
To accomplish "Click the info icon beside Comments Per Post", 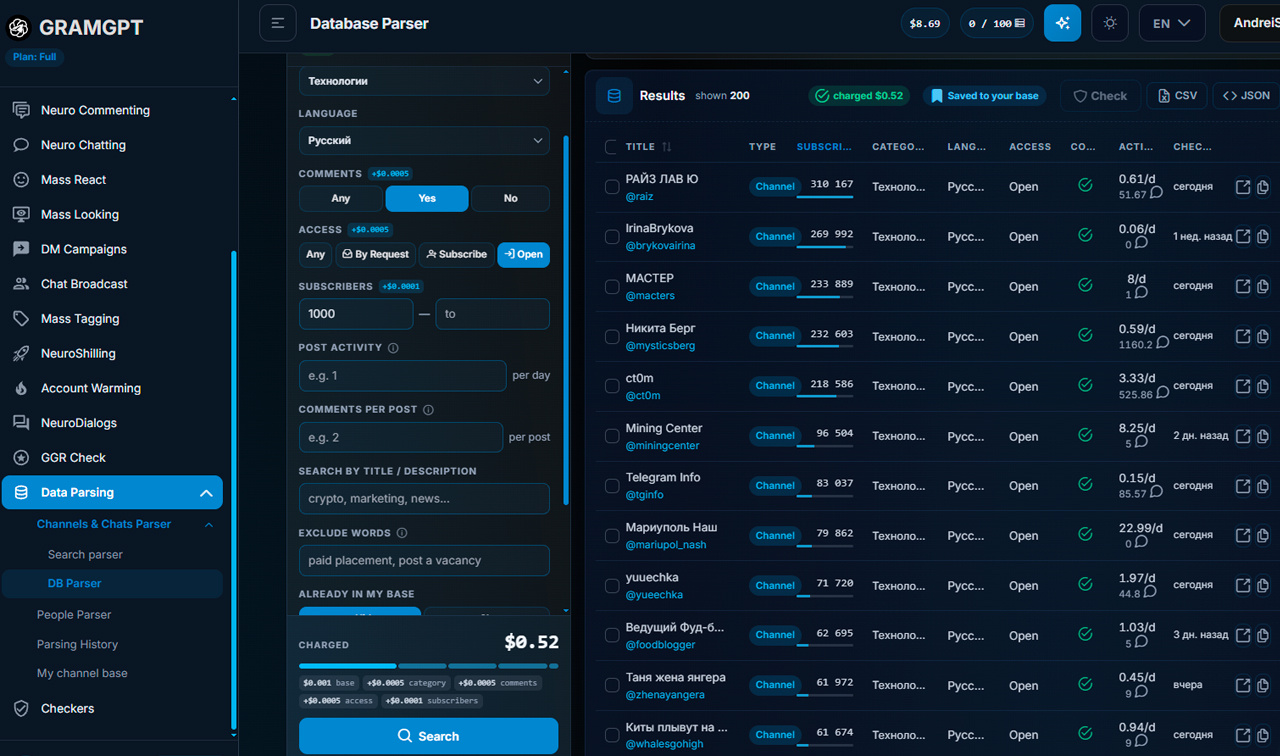I will pyautogui.click(x=428, y=410).
